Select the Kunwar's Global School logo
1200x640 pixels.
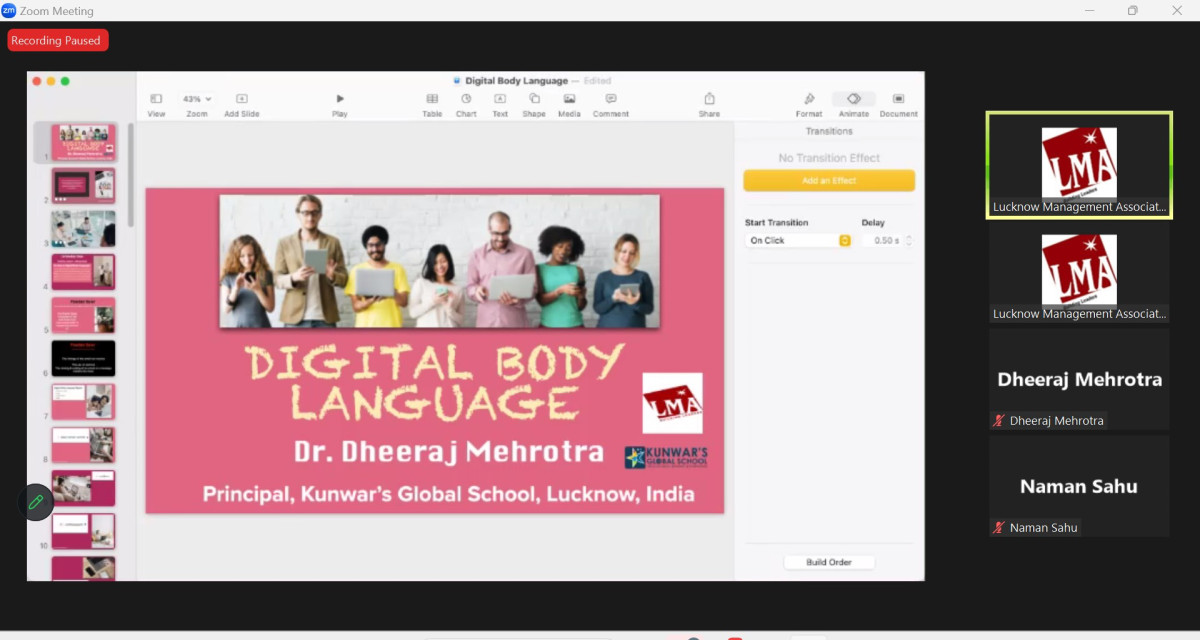coord(666,457)
